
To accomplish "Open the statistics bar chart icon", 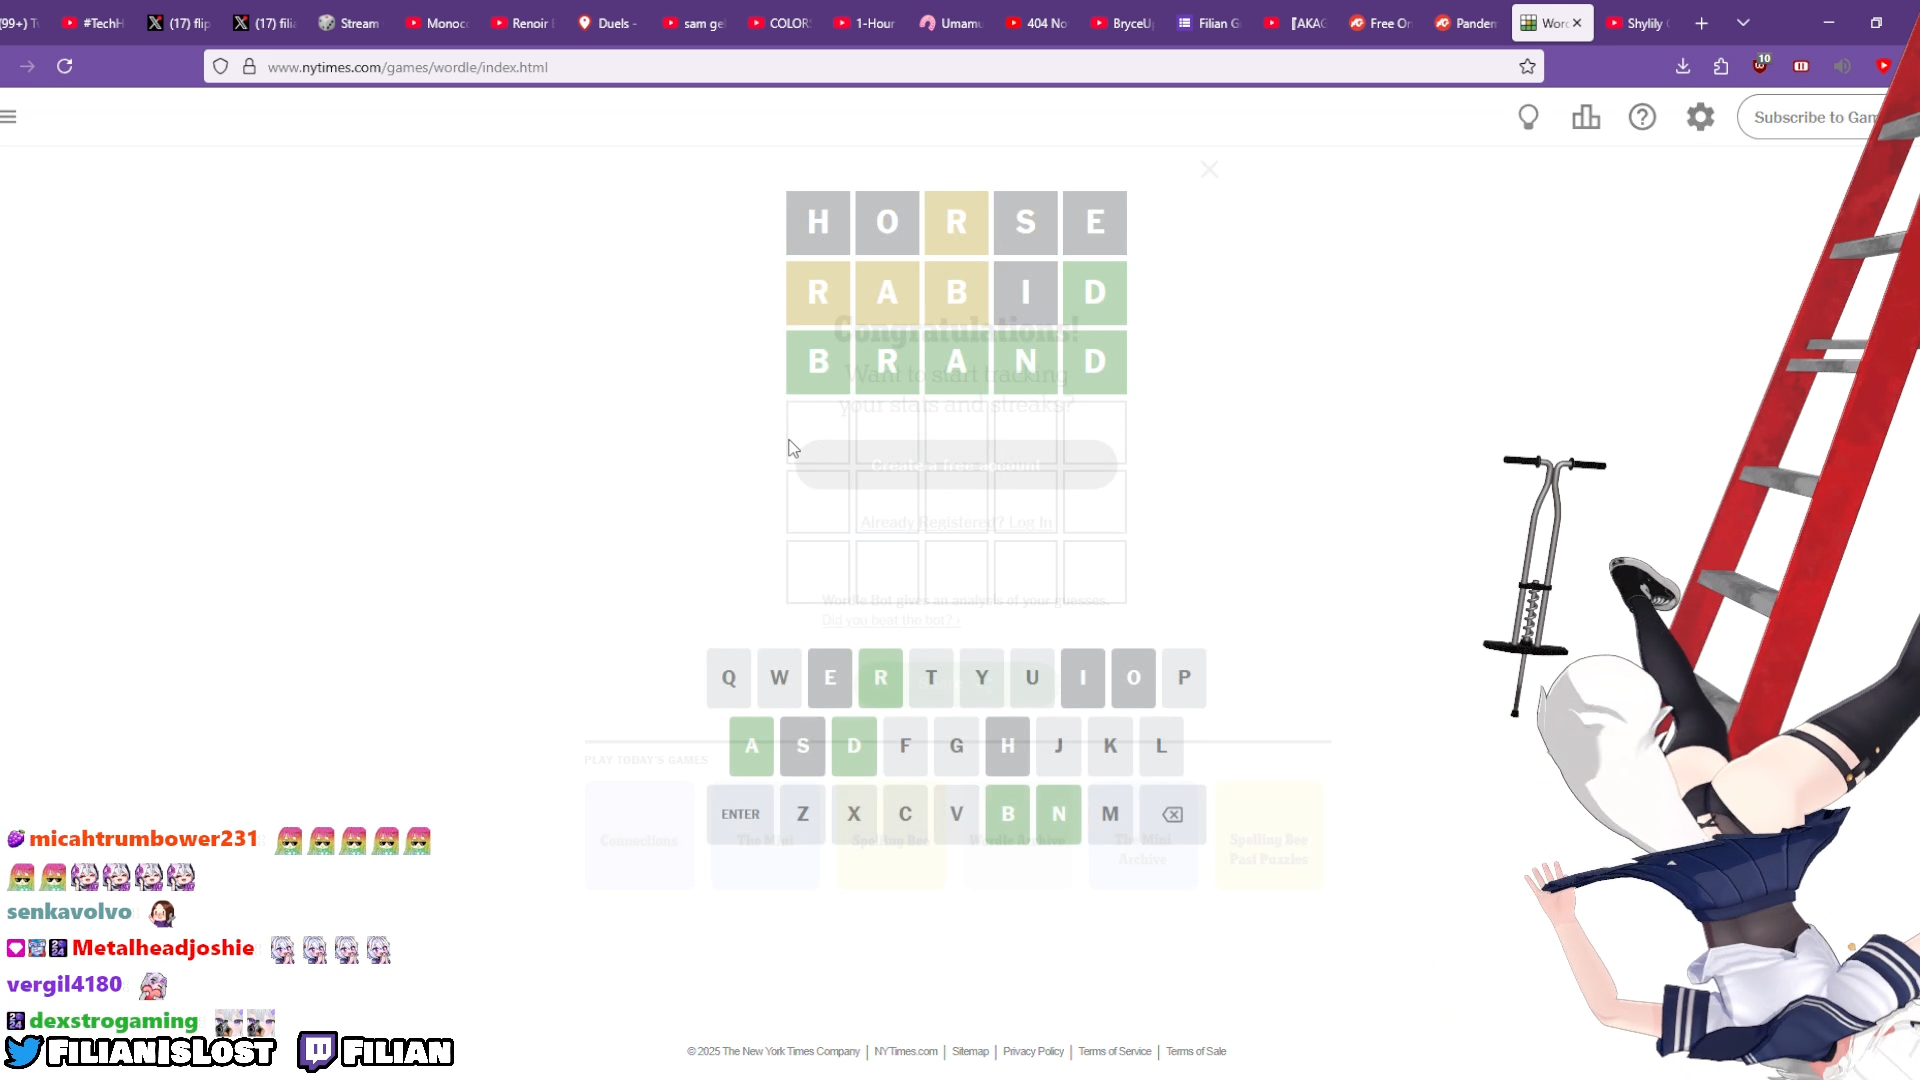I will coord(1586,117).
